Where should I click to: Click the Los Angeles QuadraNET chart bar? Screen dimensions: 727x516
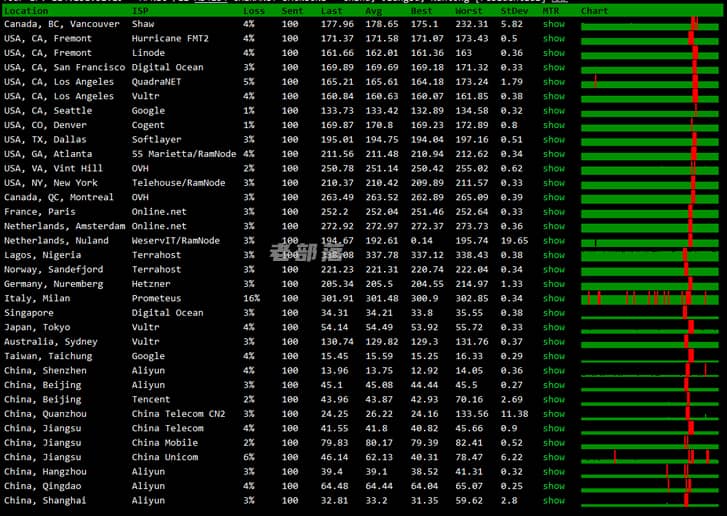[x=650, y=82]
